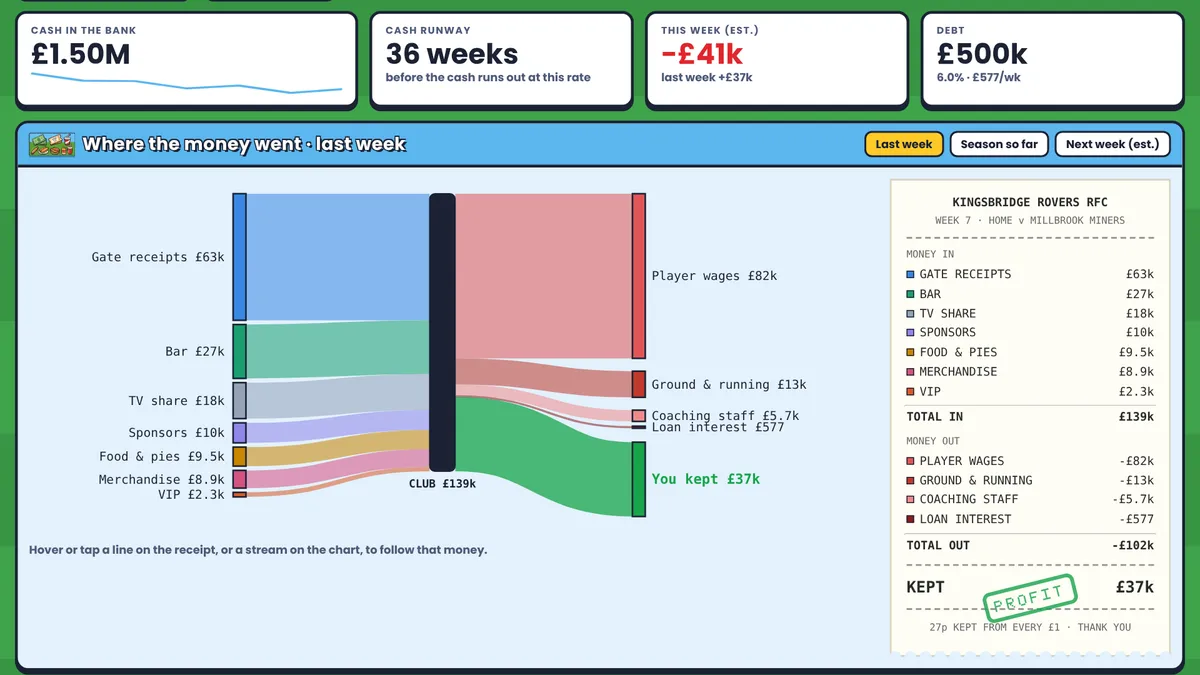Click the Player wages flow stream

[543, 276]
